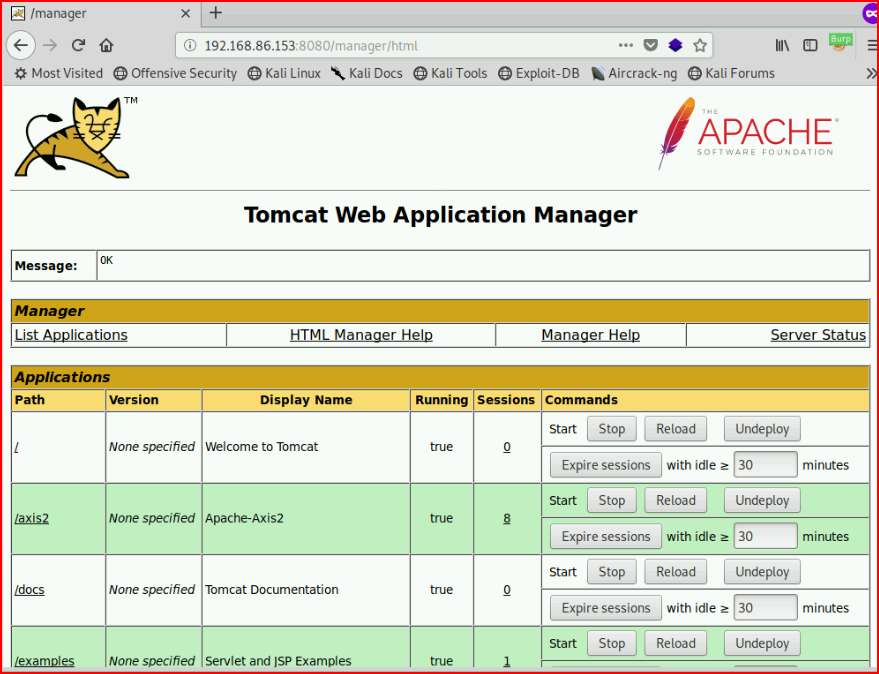Reload the Apache-Axis2 application

click(676, 500)
